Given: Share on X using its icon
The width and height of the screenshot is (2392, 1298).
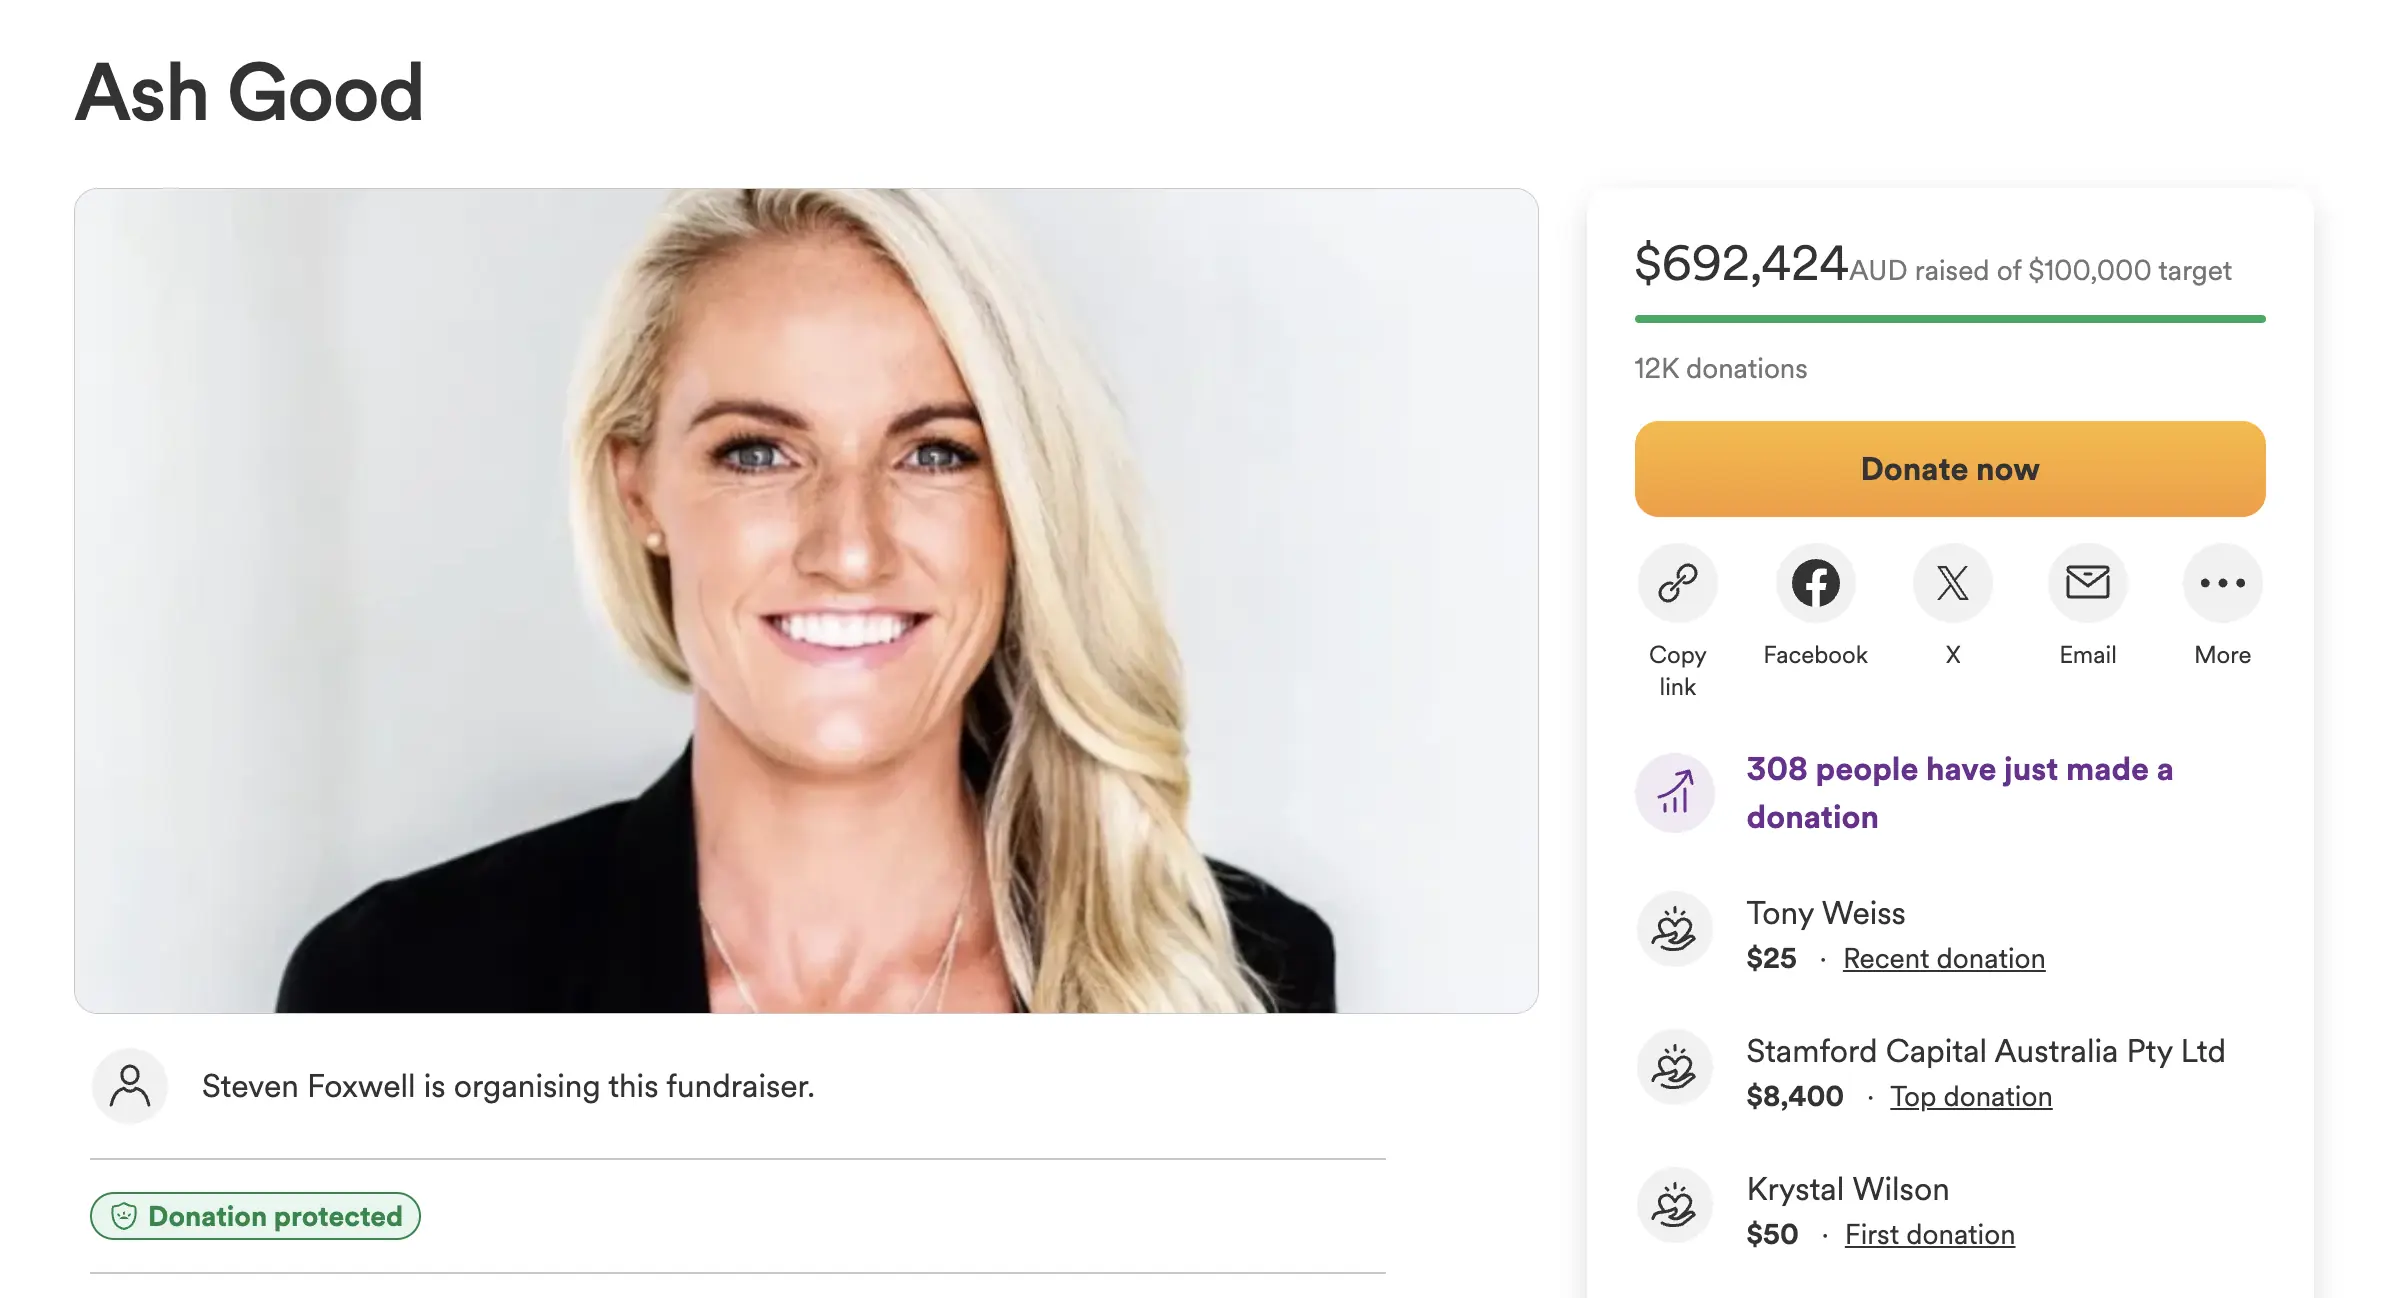Looking at the screenshot, I should pos(1951,583).
